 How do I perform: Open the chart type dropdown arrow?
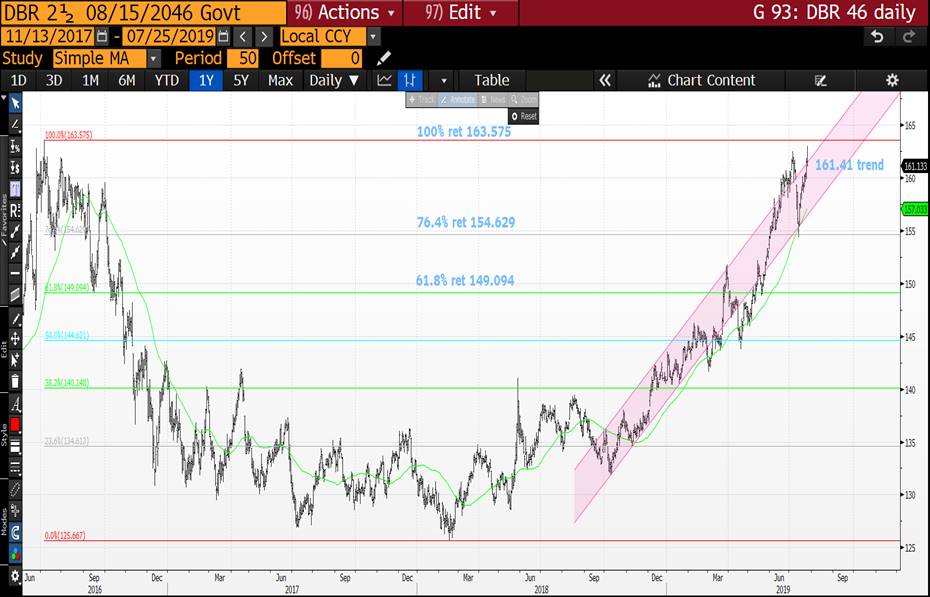click(x=443, y=80)
